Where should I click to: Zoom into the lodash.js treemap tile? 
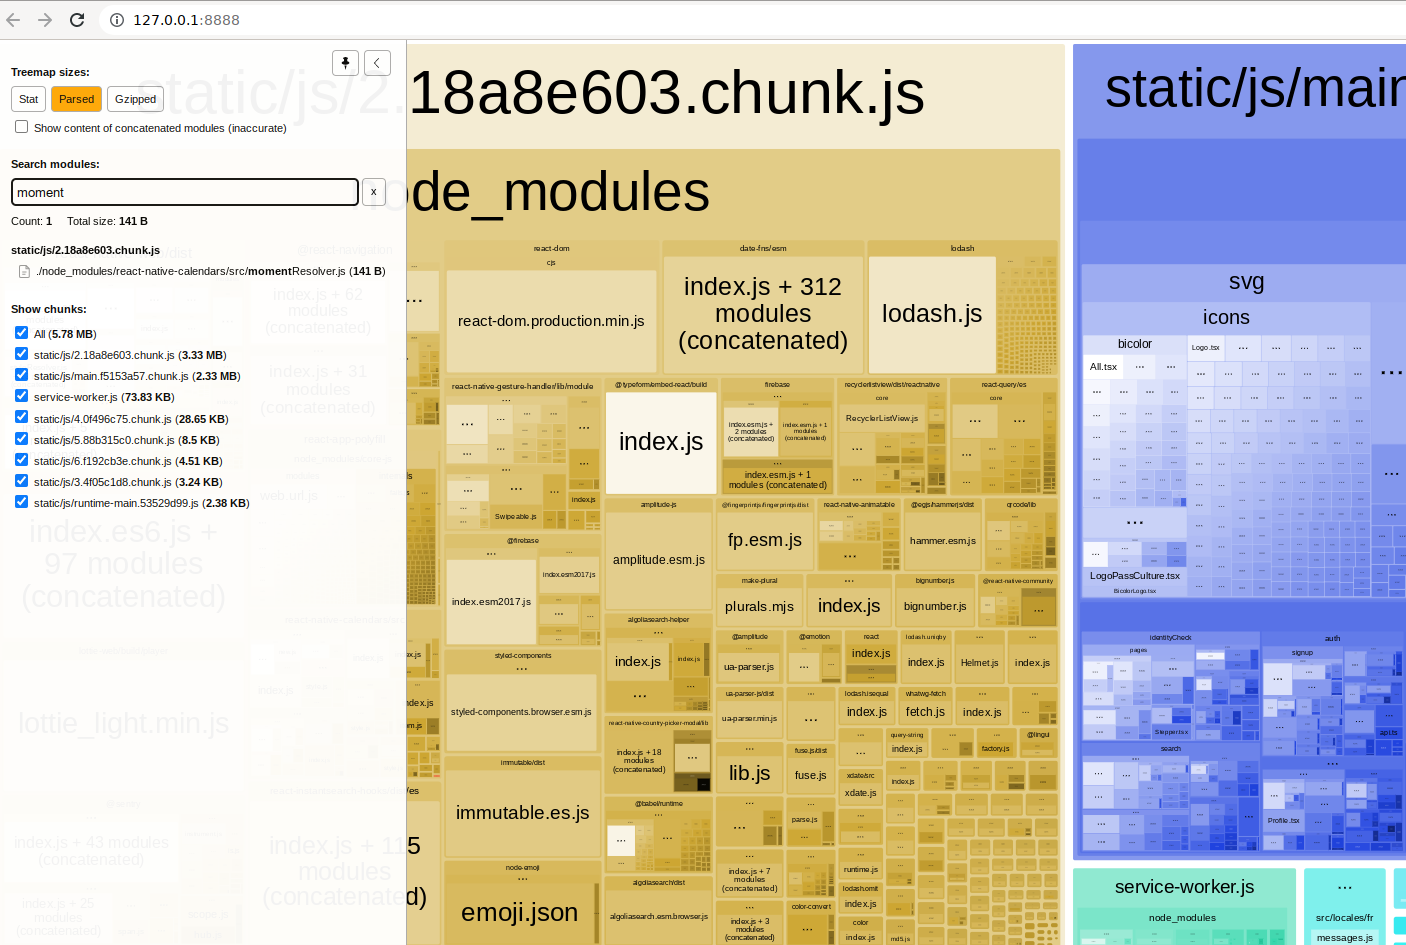pos(931,313)
